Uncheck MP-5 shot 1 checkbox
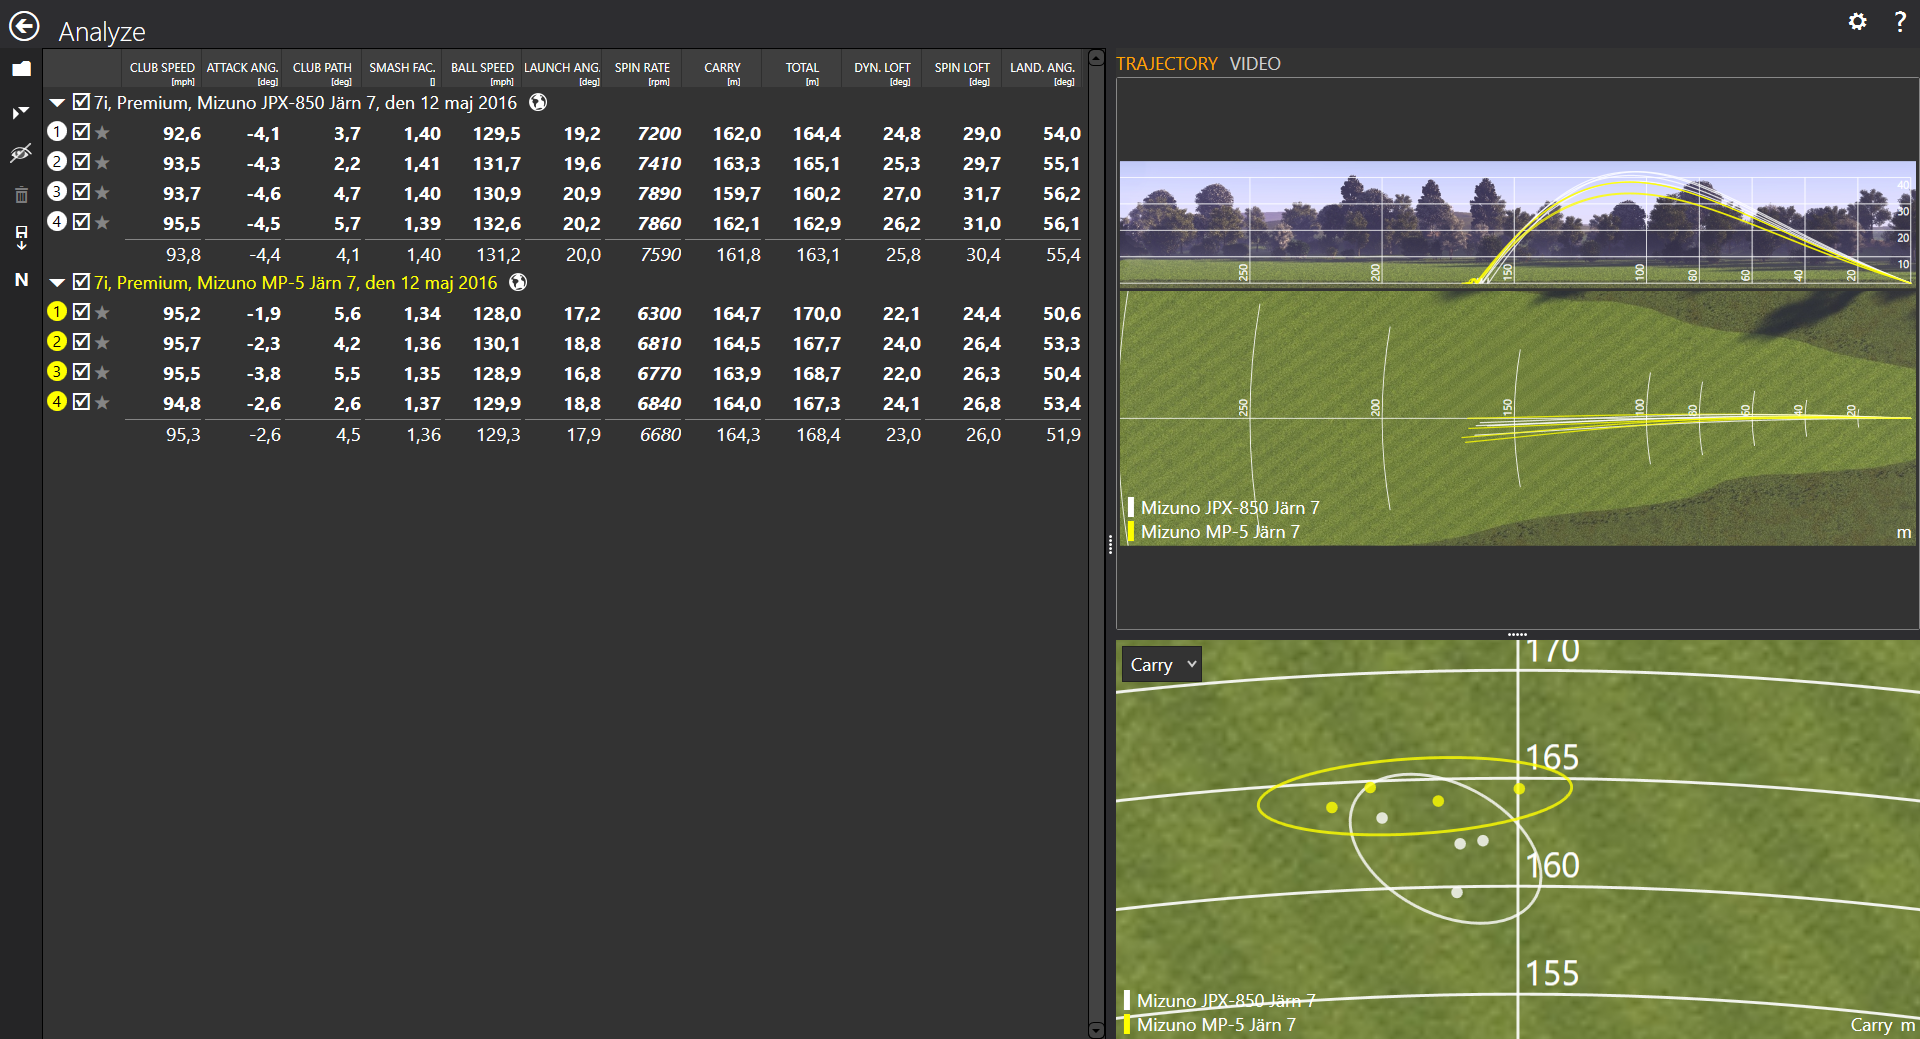1920x1039 pixels. pyautogui.click(x=81, y=311)
